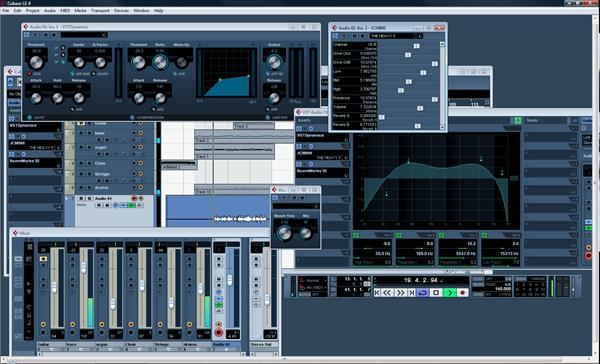The width and height of the screenshot is (600, 364).
Task: Click the 140.000 tempo value in transport
Action: [x=502, y=289]
